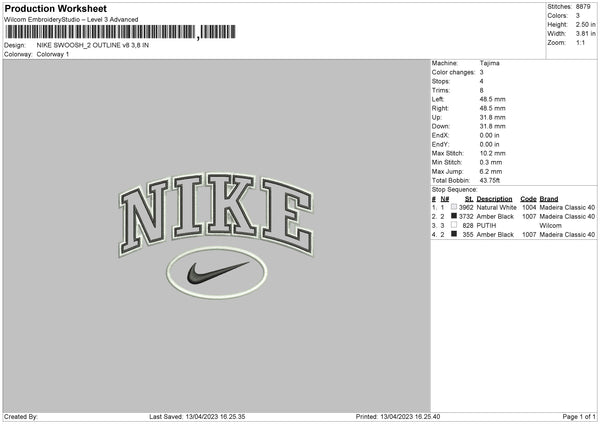This screenshot has width=600, height=424.
Task: Select the PUTIH Wilcom sequence row
Action: [514, 225]
